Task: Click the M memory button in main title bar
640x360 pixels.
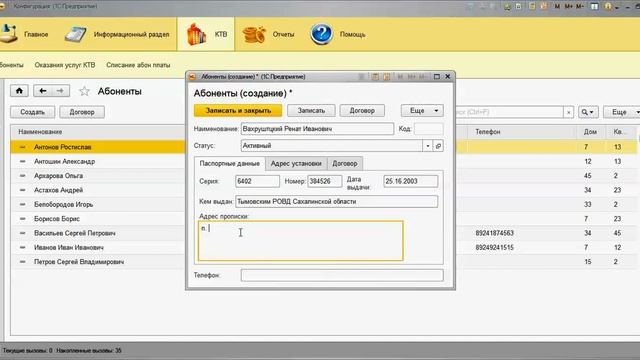Action: pos(557,7)
